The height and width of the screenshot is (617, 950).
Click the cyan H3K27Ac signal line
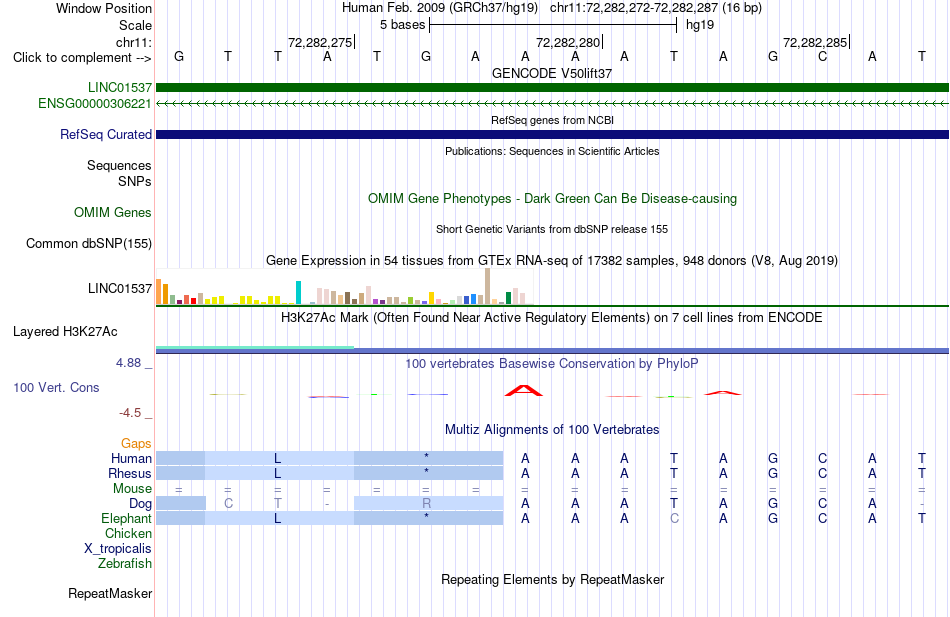click(x=255, y=347)
